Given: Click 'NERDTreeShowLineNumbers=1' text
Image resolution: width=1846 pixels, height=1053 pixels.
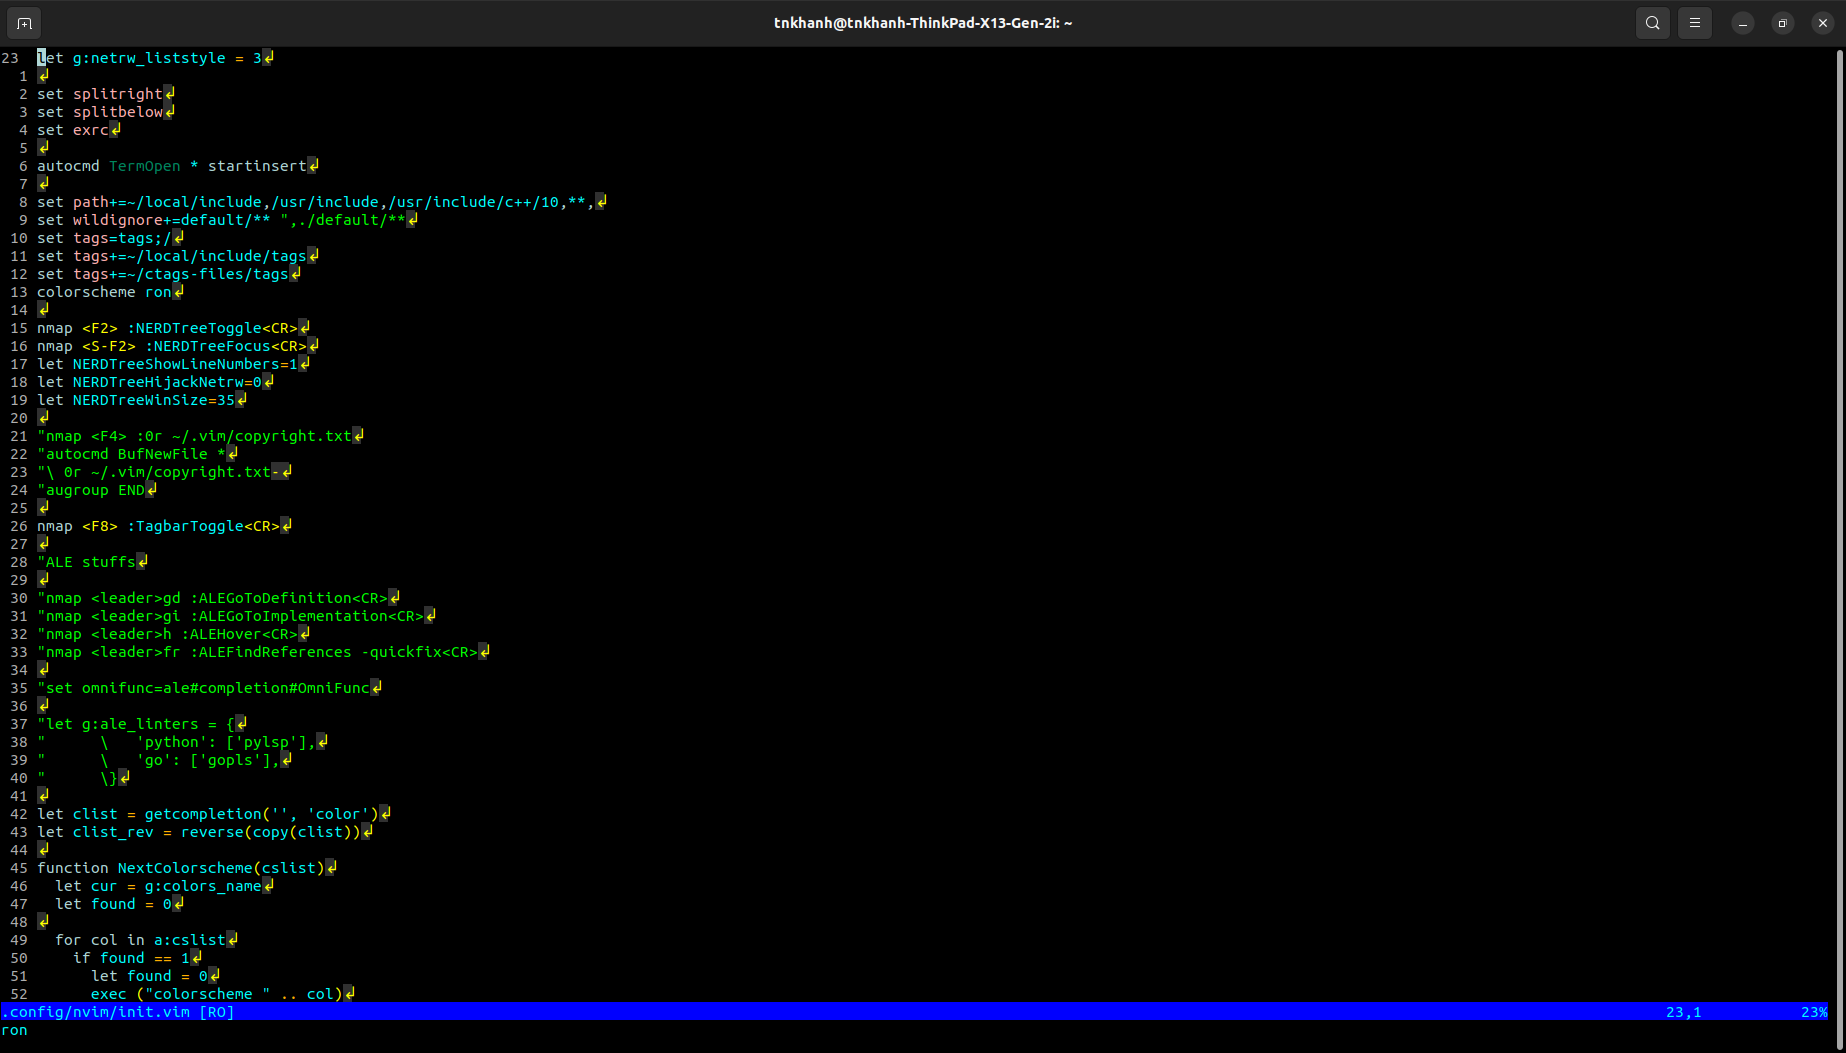Looking at the screenshot, I should 185,364.
